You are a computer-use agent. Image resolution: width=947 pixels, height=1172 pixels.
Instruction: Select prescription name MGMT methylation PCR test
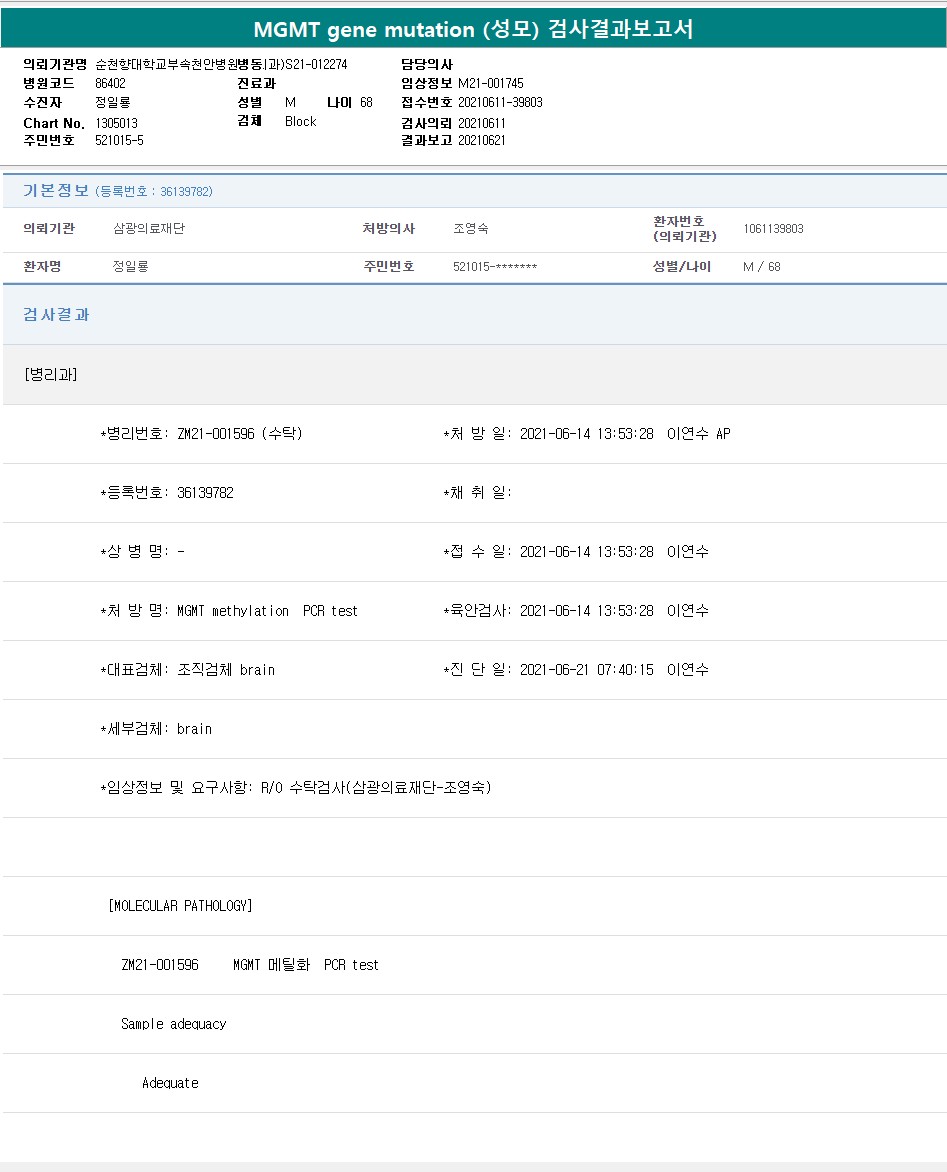coord(267,611)
